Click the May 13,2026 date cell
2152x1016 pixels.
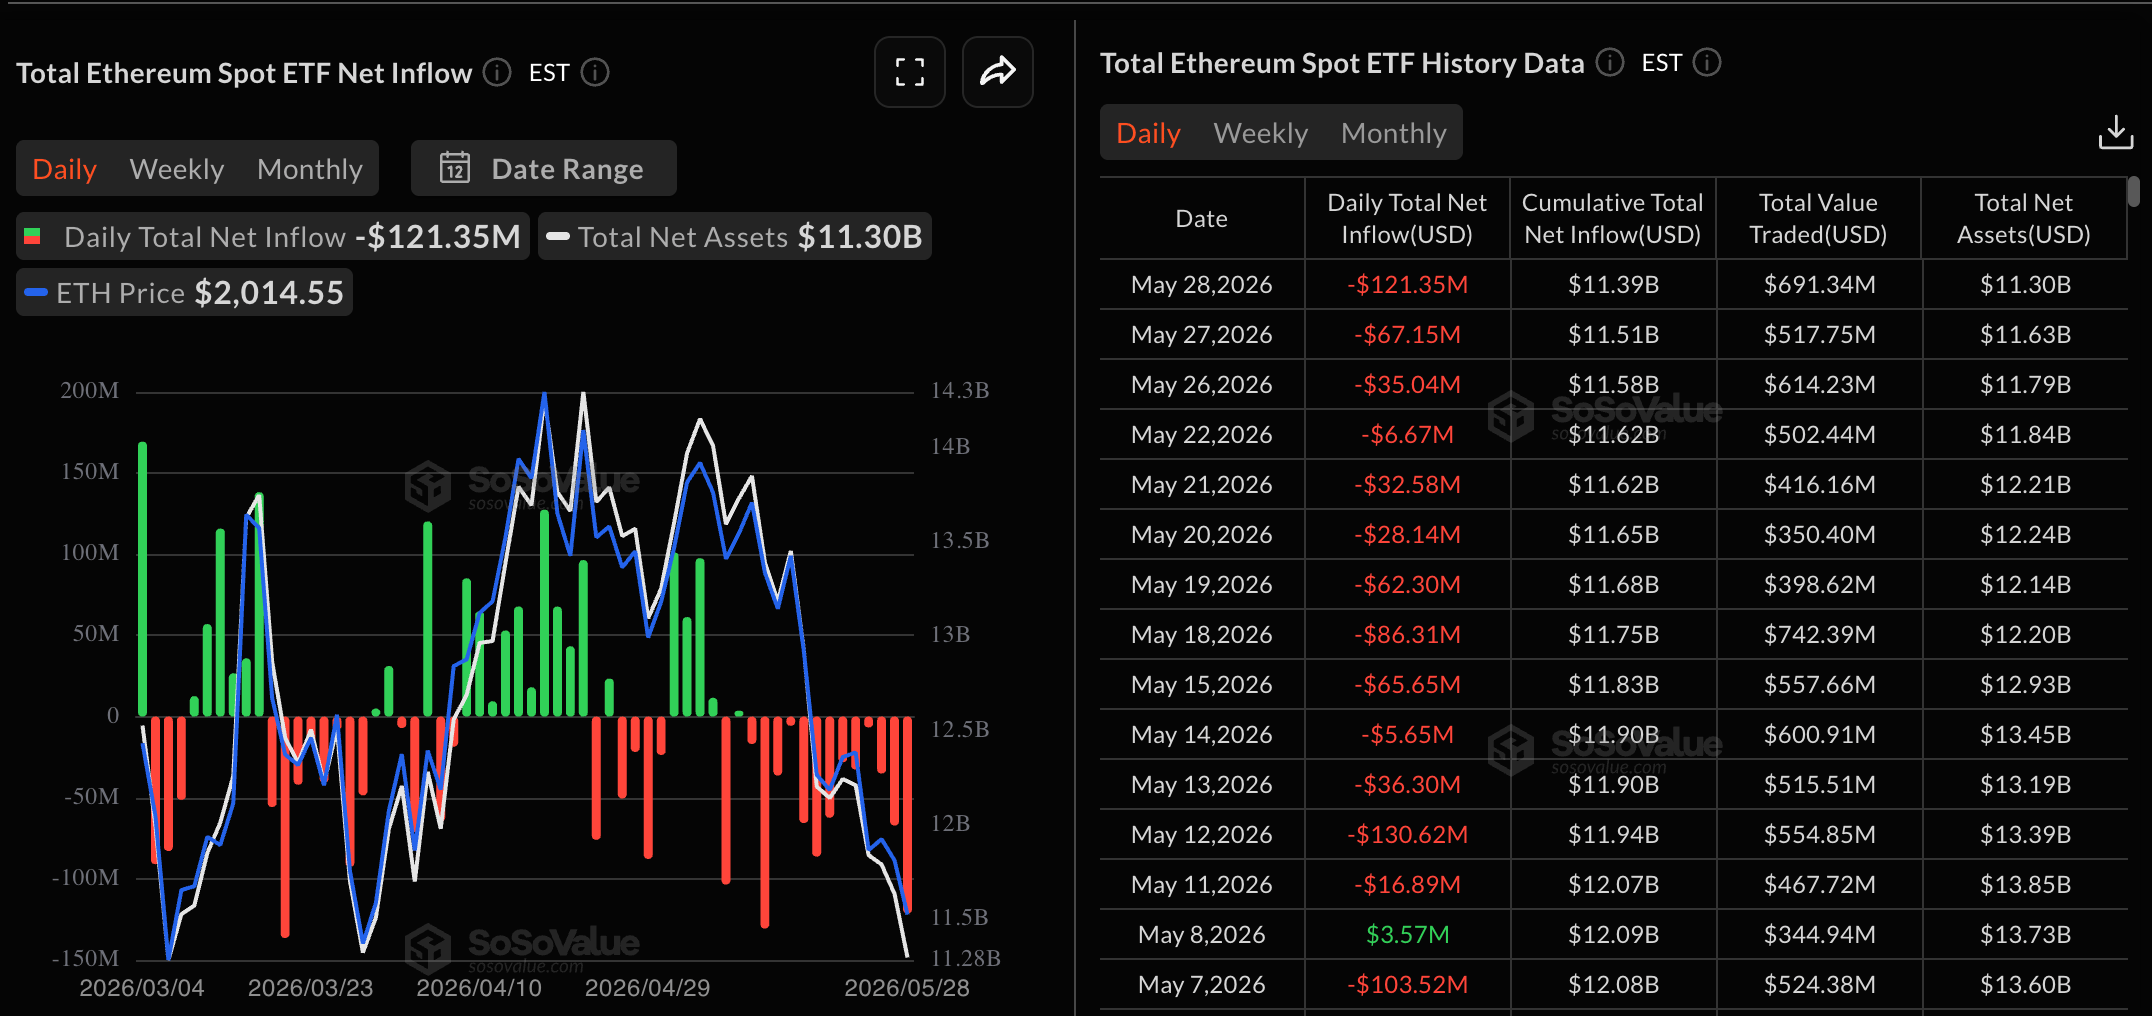pyautogui.click(x=1202, y=785)
